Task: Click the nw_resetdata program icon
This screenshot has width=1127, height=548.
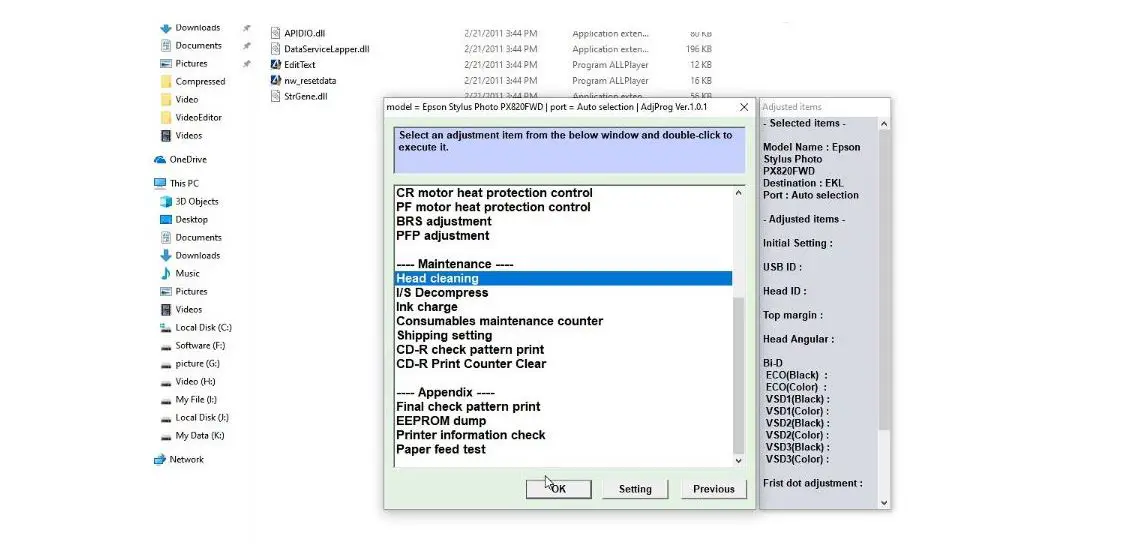Action: coord(275,81)
